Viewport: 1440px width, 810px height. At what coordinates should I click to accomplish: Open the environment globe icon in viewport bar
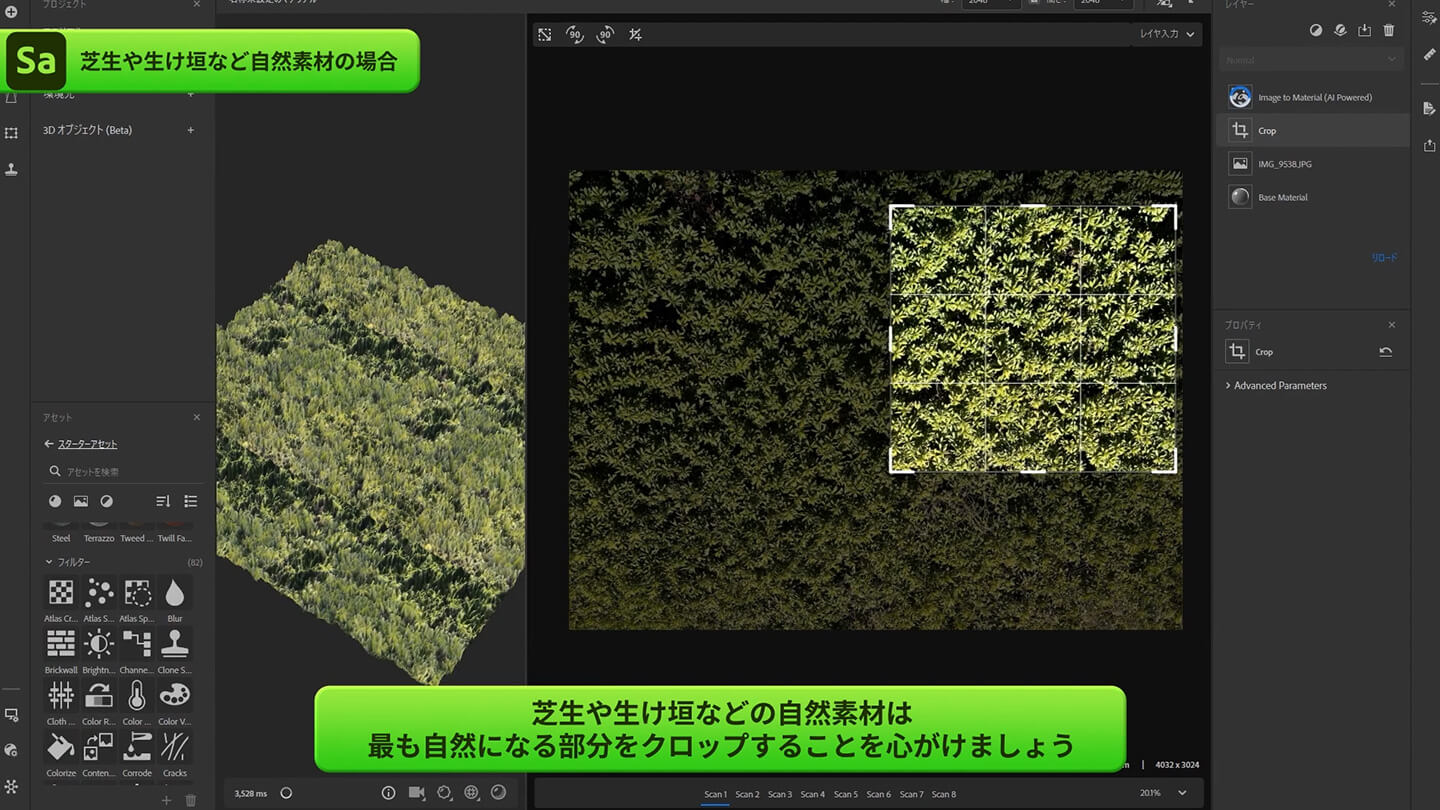471,793
